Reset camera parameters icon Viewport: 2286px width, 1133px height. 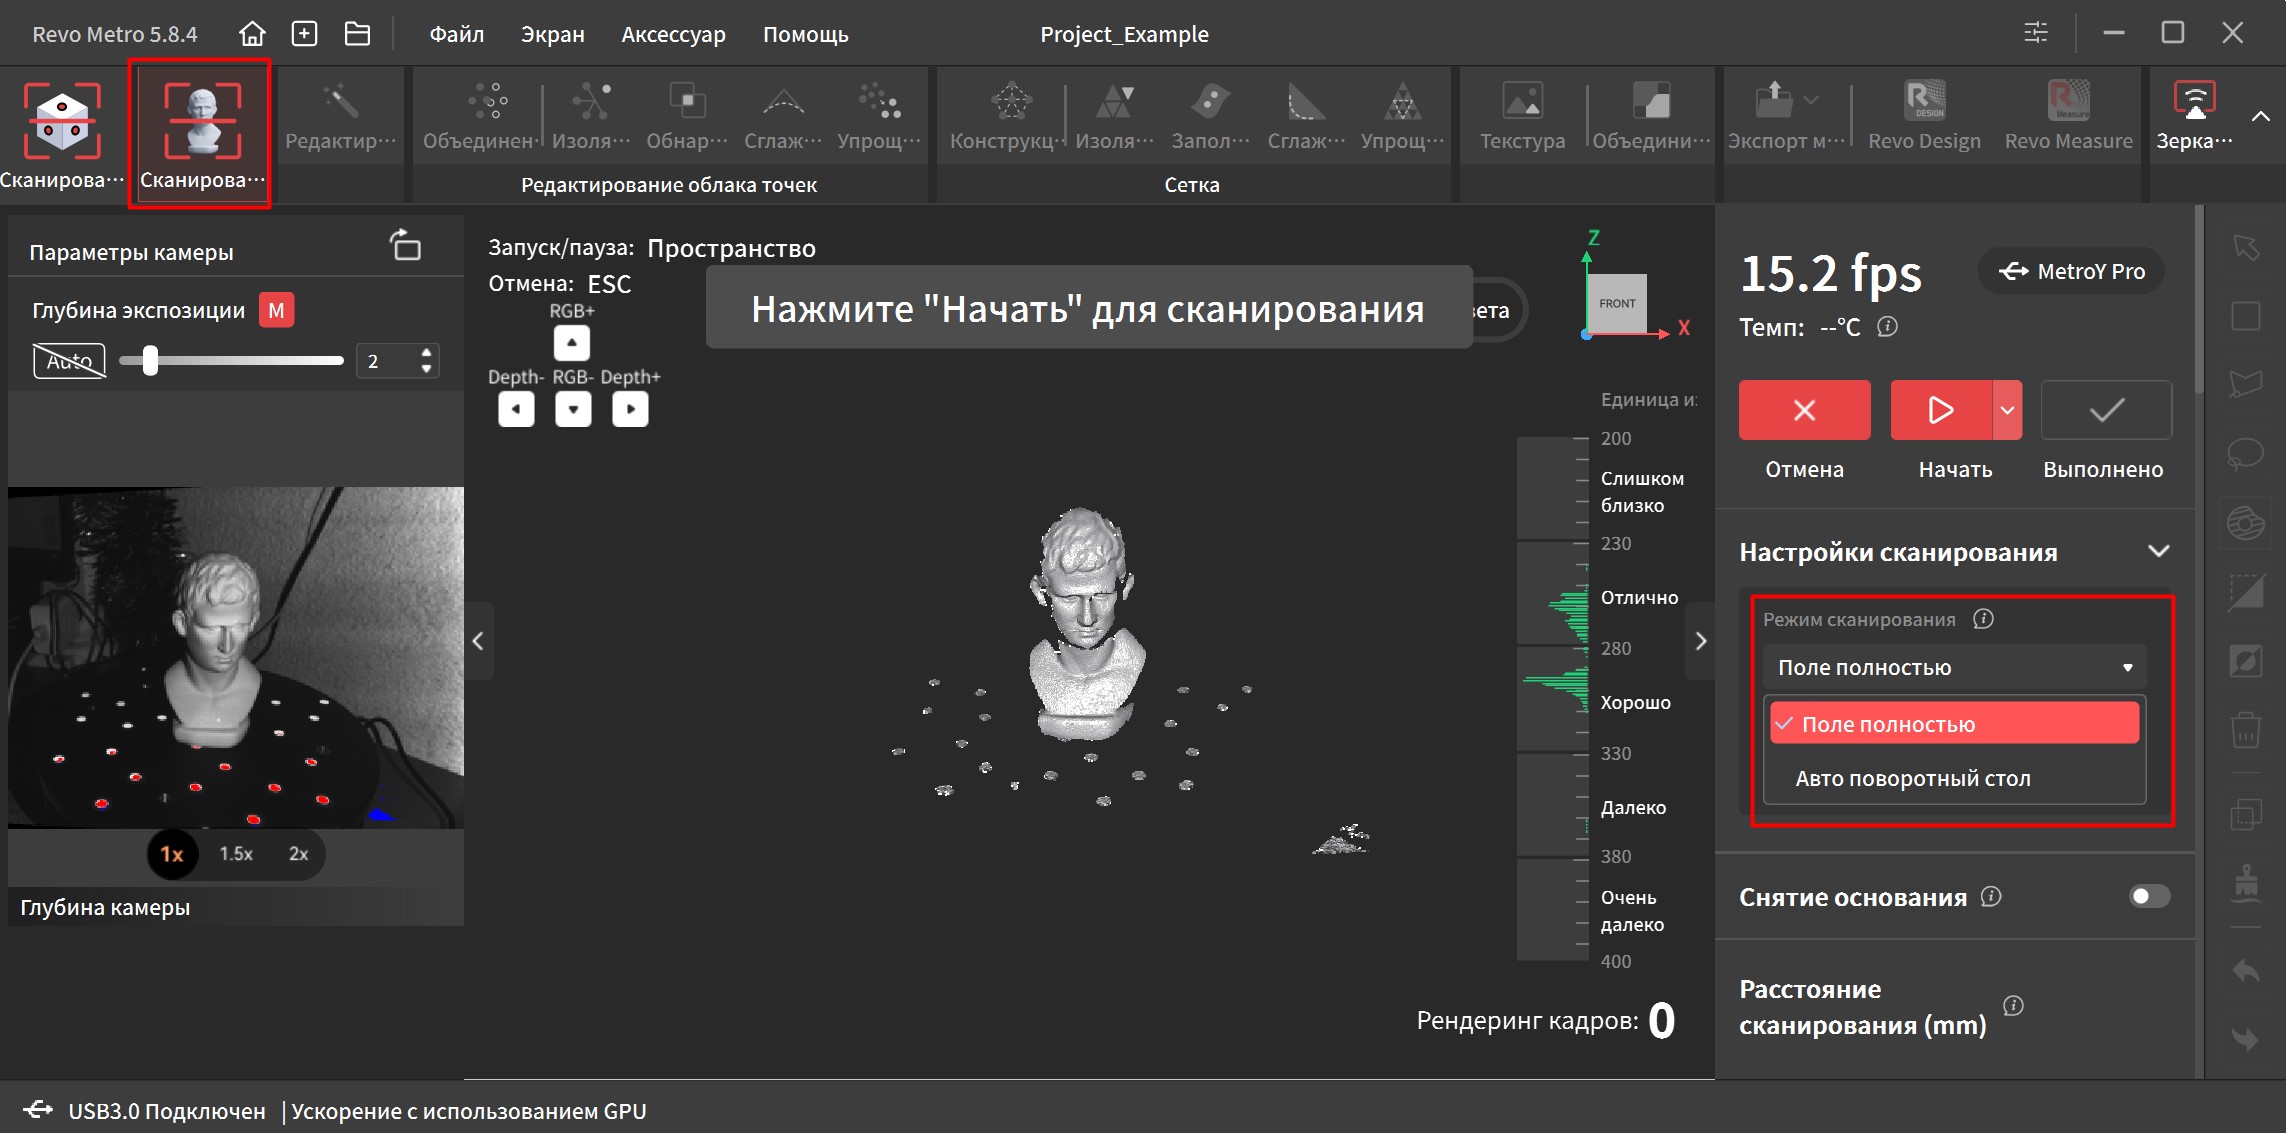pyautogui.click(x=405, y=245)
